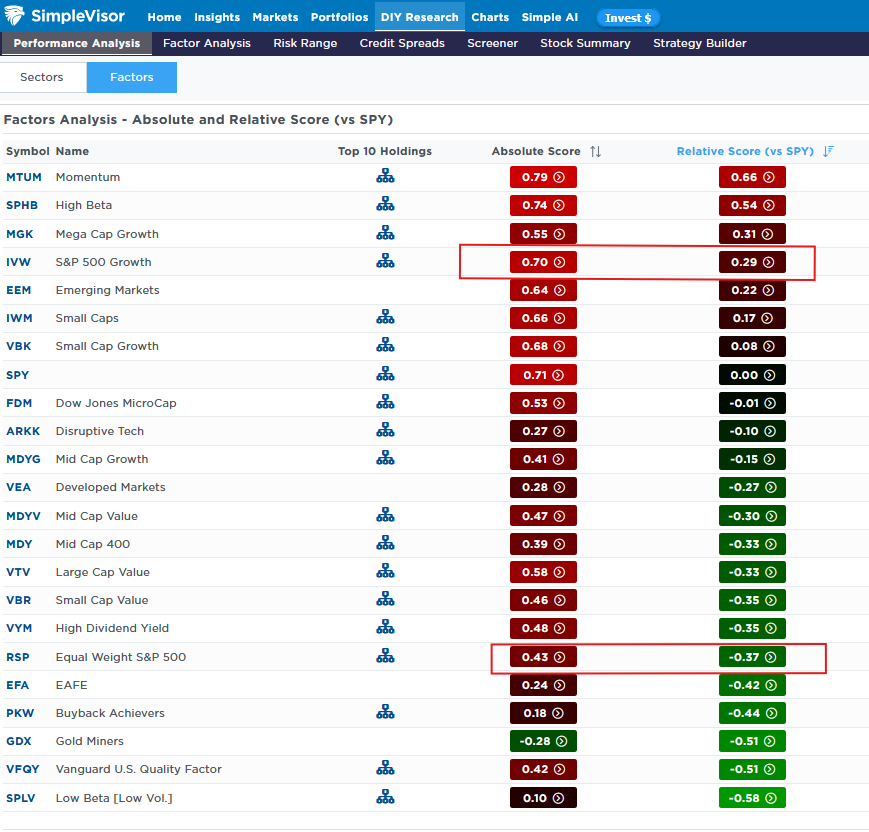The image size is (869, 832).
Task: Sort by the Relative Score descending icon
Action: 828,151
